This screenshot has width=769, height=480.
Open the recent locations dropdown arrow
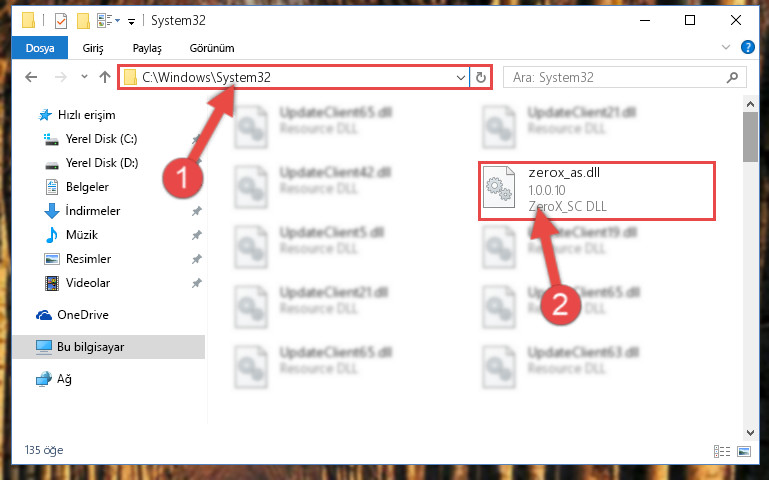pos(84,77)
